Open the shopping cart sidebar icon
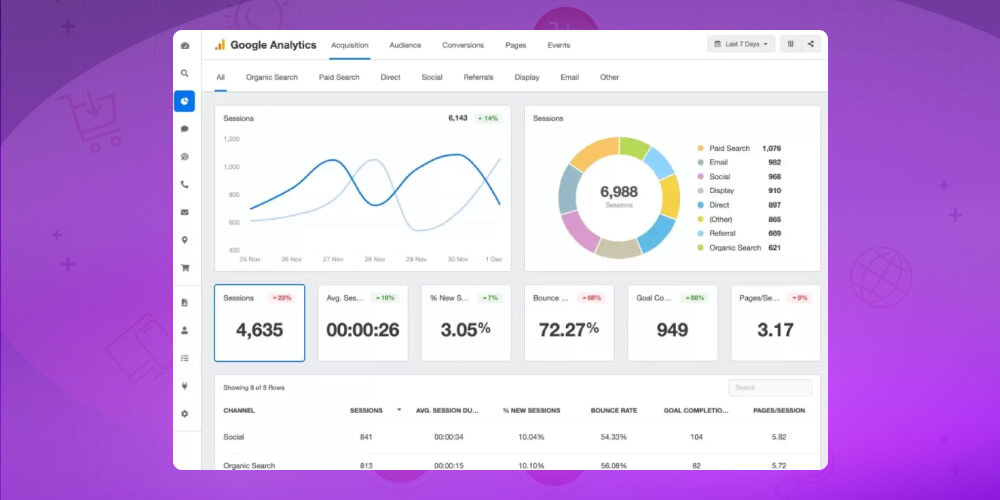The width and height of the screenshot is (1000, 500). (x=185, y=268)
